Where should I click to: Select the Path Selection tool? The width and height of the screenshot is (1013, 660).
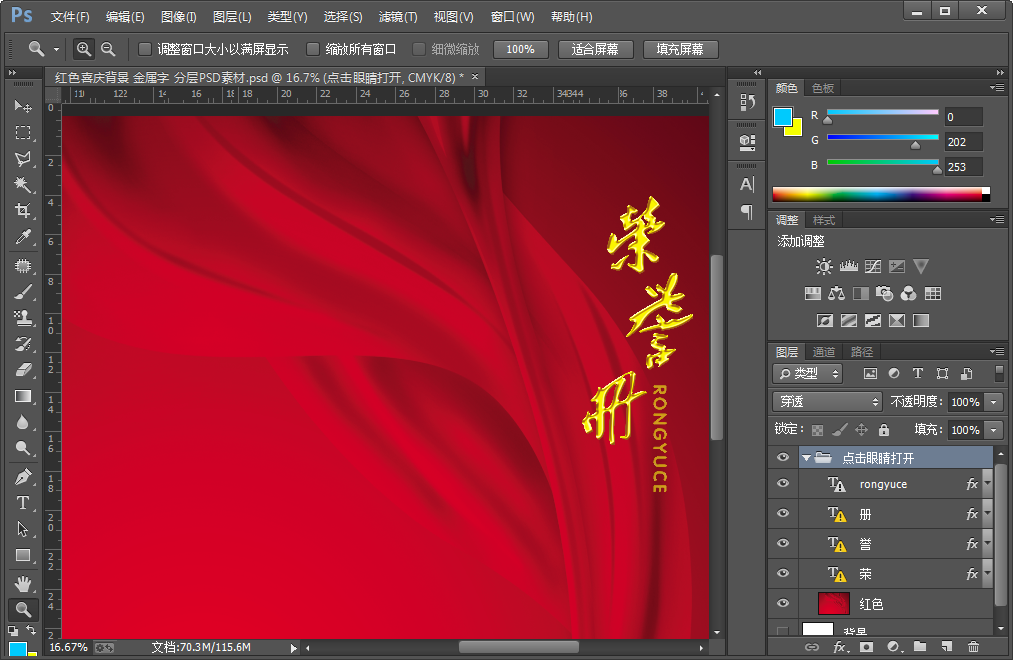pos(23,529)
